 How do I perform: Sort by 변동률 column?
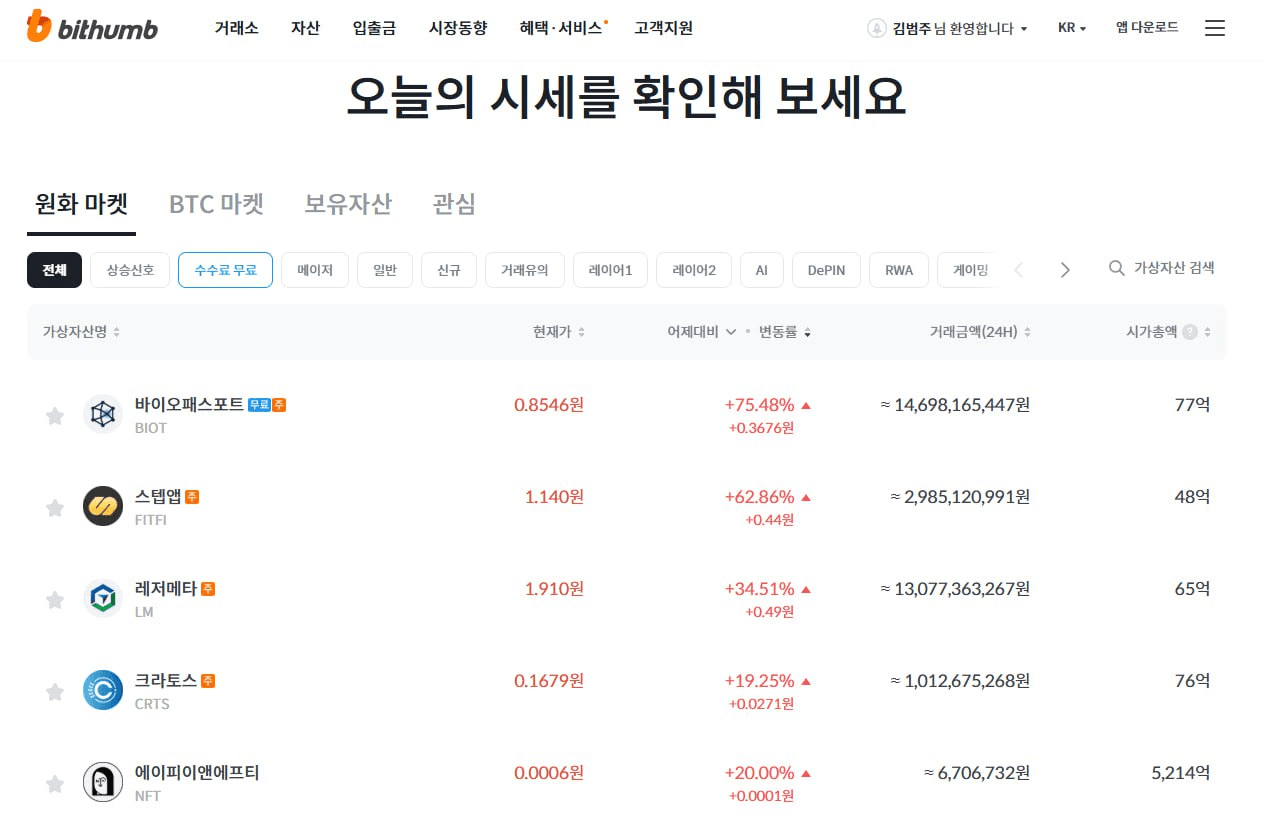[x=785, y=332]
